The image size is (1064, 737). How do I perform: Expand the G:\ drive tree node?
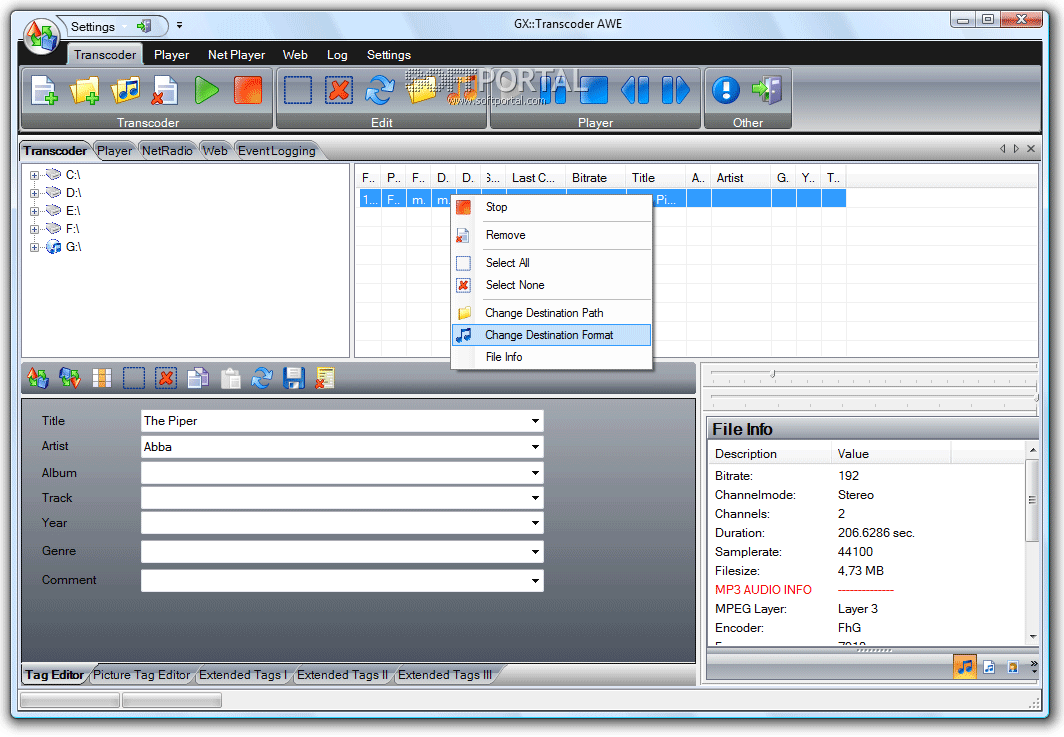[34, 247]
